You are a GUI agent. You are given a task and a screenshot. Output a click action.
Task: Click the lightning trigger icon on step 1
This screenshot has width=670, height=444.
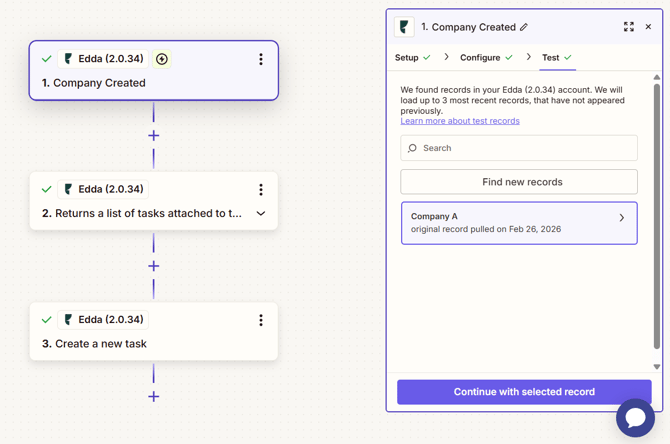162,59
